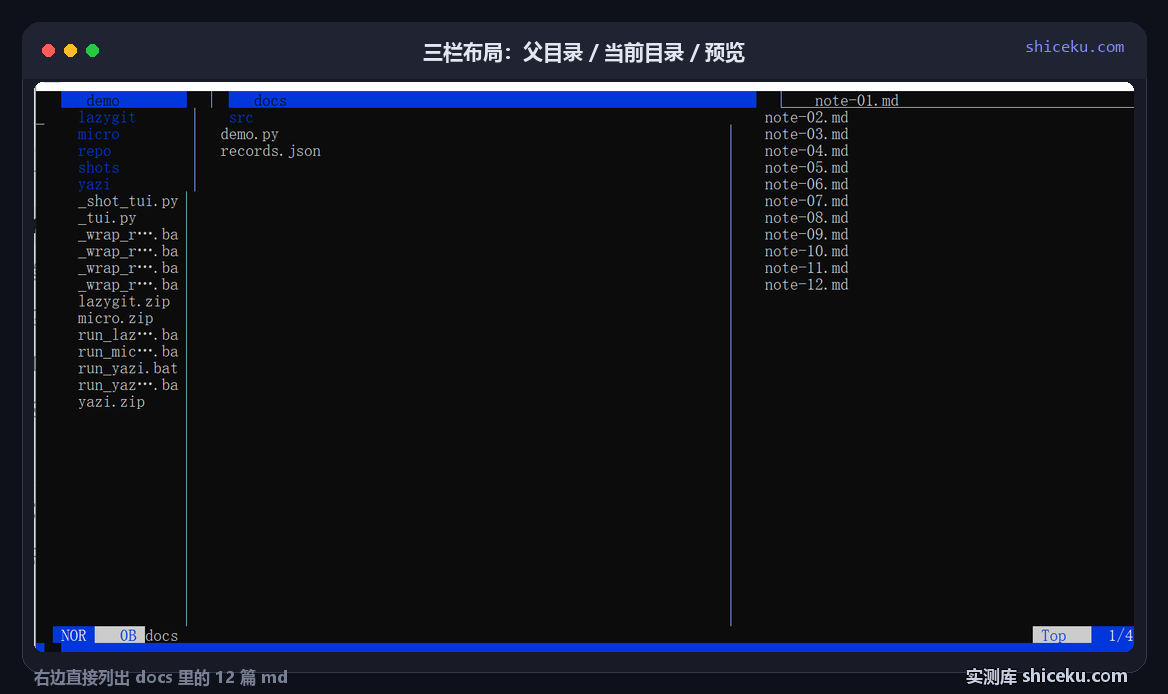Viewport: 1168px width, 694px height.
Task: Select records.json file
Action: coord(270,151)
